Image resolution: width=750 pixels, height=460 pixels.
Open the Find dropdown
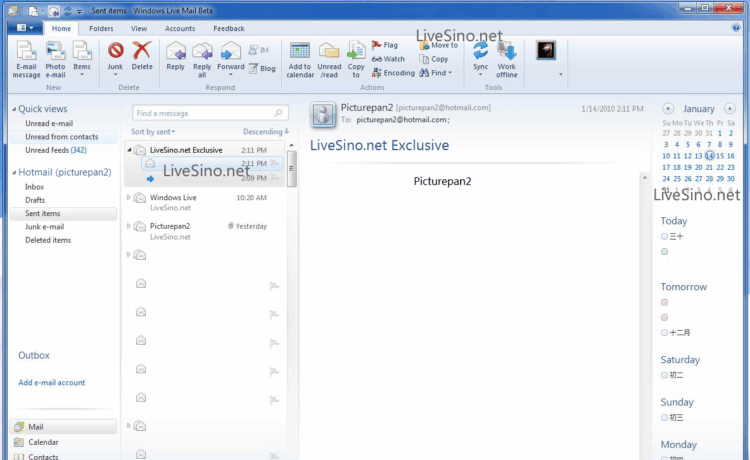pos(436,73)
